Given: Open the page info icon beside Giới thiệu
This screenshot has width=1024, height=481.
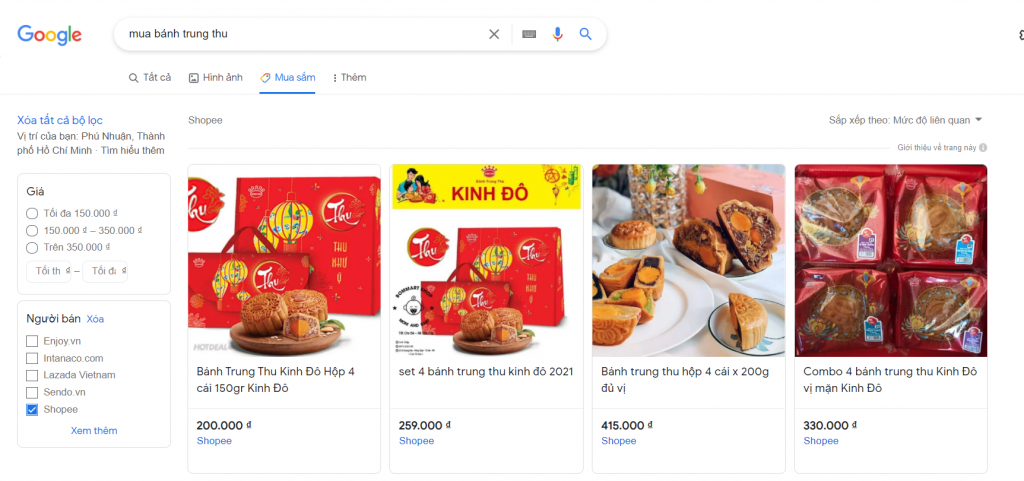Looking at the screenshot, I should pyautogui.click(x=983, y=147).
